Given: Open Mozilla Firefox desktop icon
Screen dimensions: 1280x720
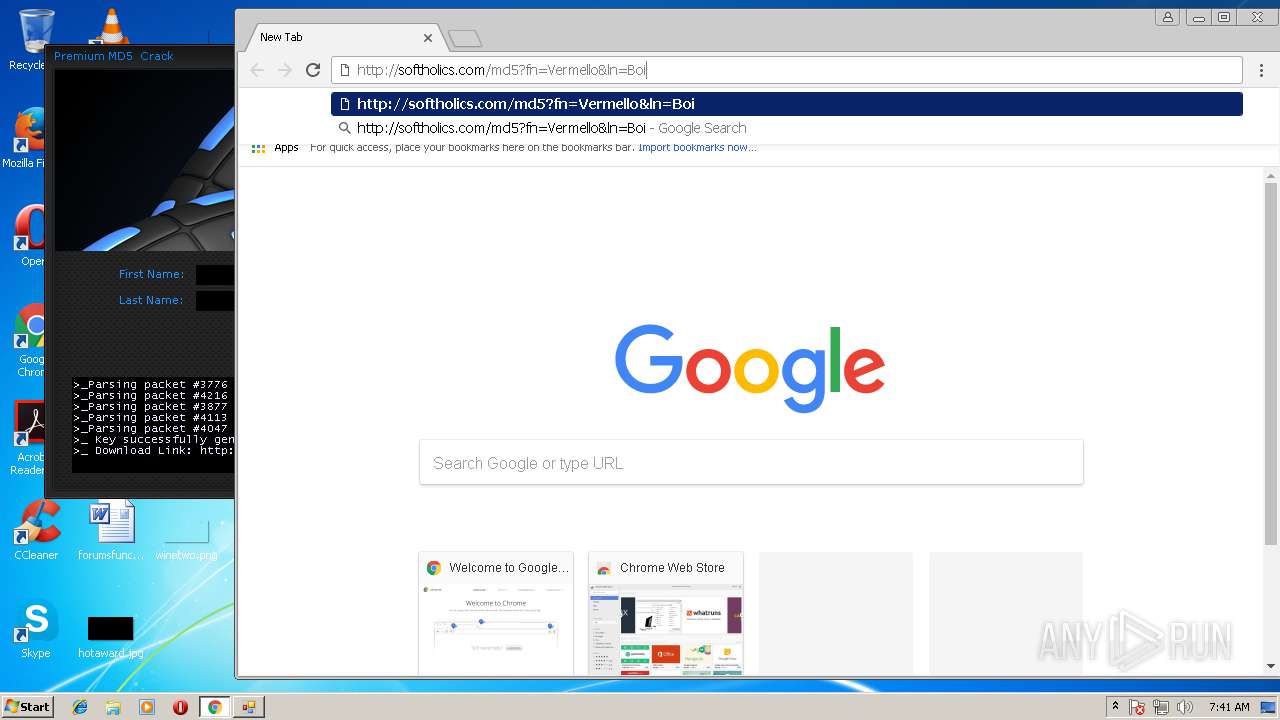Looking at the screenshot, I should pos(28,137).
